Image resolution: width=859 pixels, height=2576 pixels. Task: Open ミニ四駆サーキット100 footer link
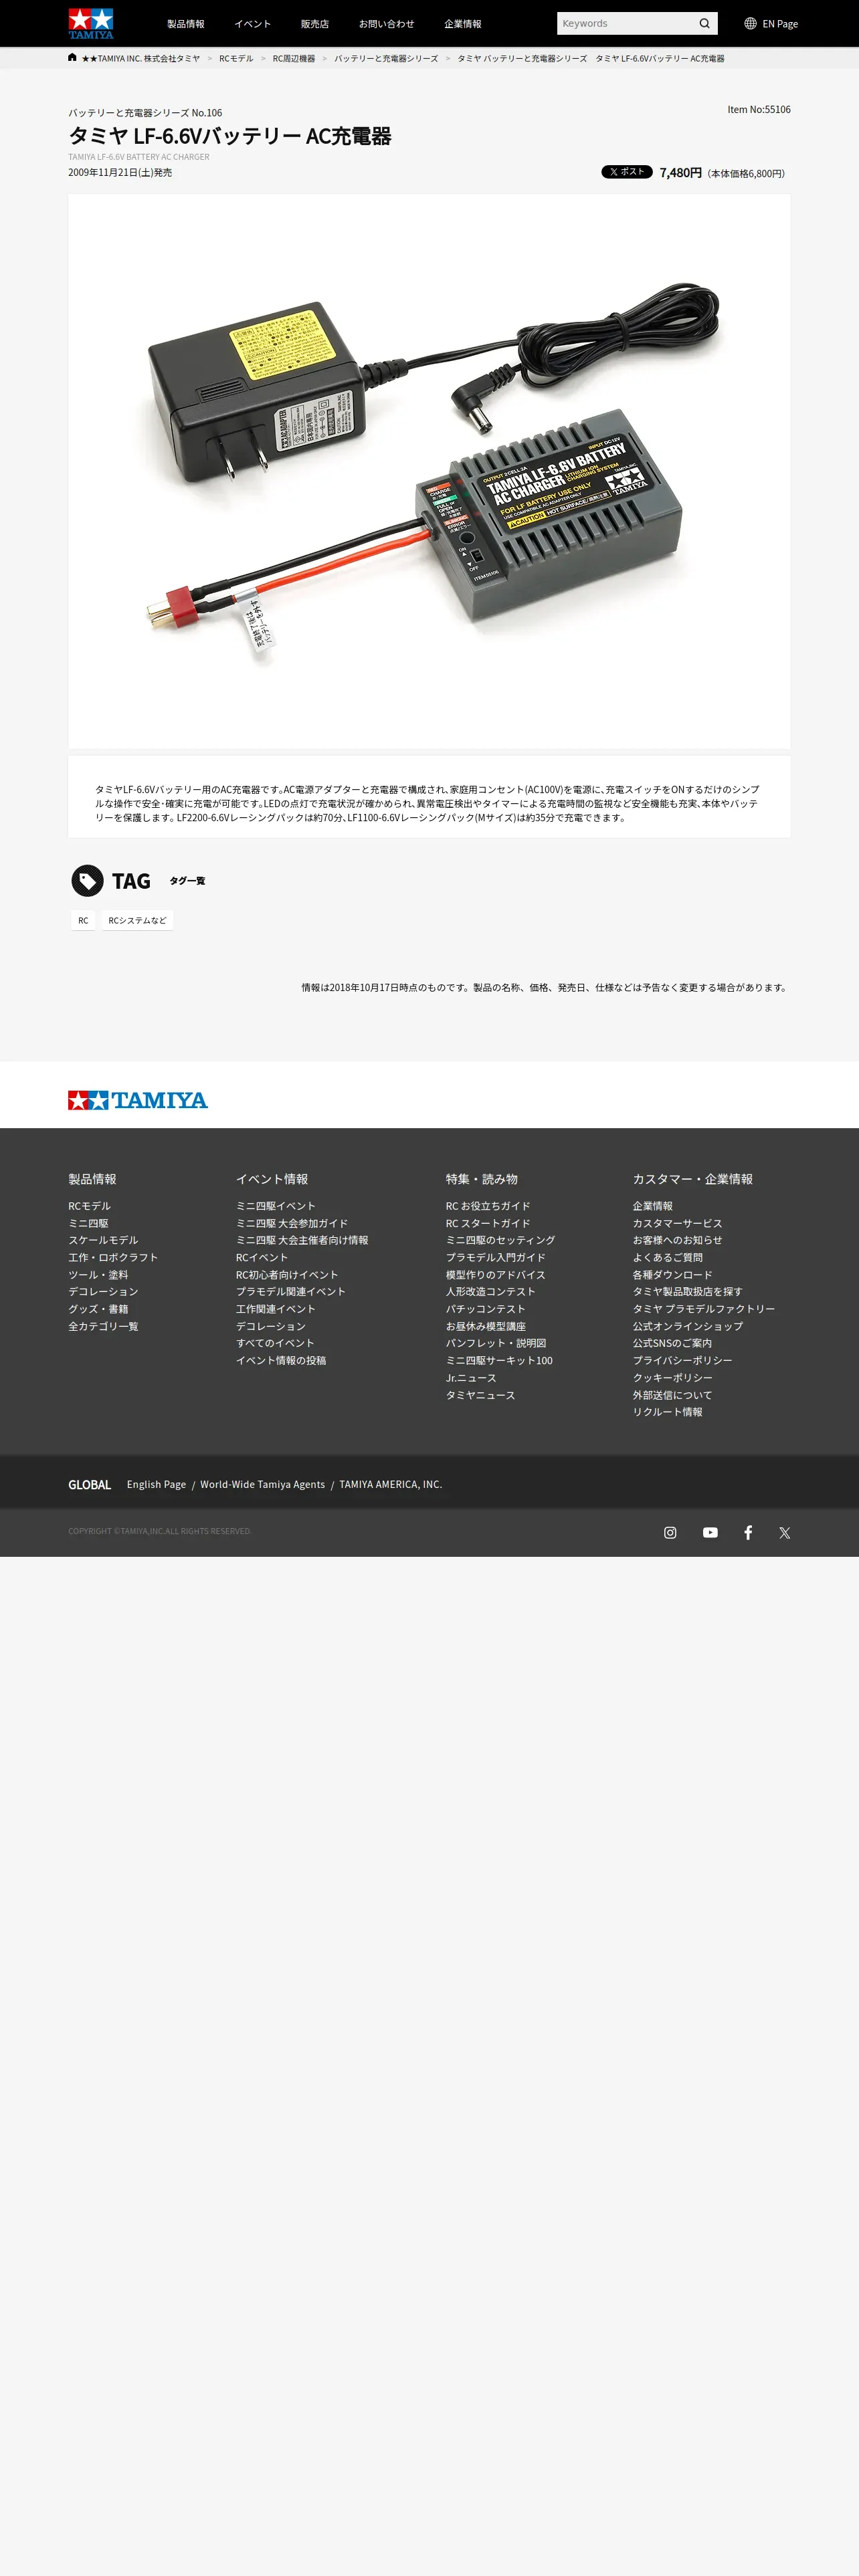(499, 1360)
